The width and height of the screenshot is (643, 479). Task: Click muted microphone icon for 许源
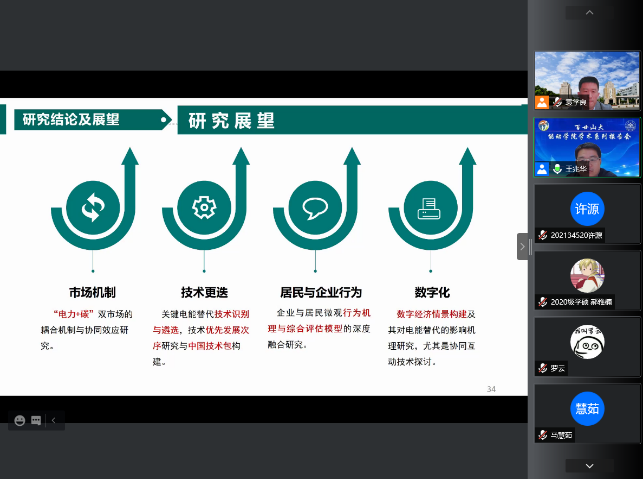click(541, 235)
